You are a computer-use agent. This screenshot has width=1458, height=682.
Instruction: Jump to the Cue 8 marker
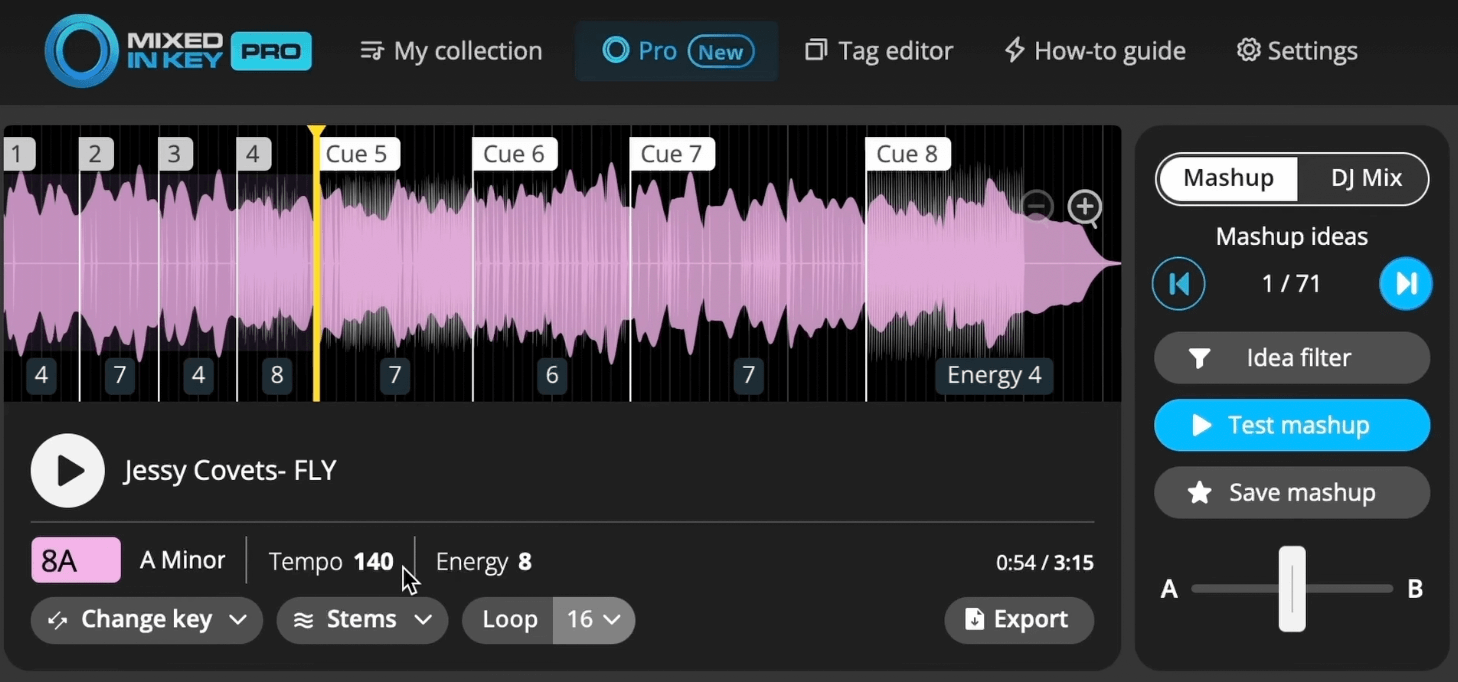point(908,154)
